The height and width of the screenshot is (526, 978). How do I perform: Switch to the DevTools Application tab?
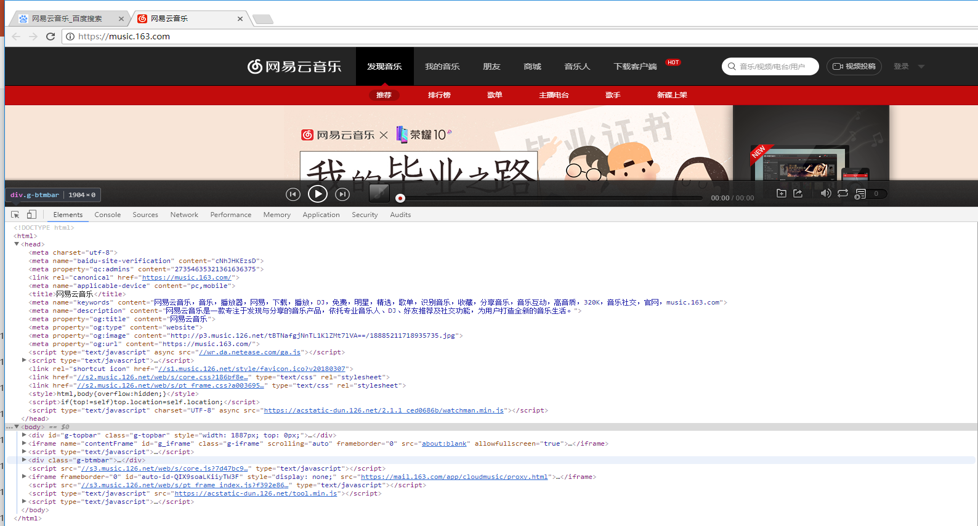[x=321, y=215]
